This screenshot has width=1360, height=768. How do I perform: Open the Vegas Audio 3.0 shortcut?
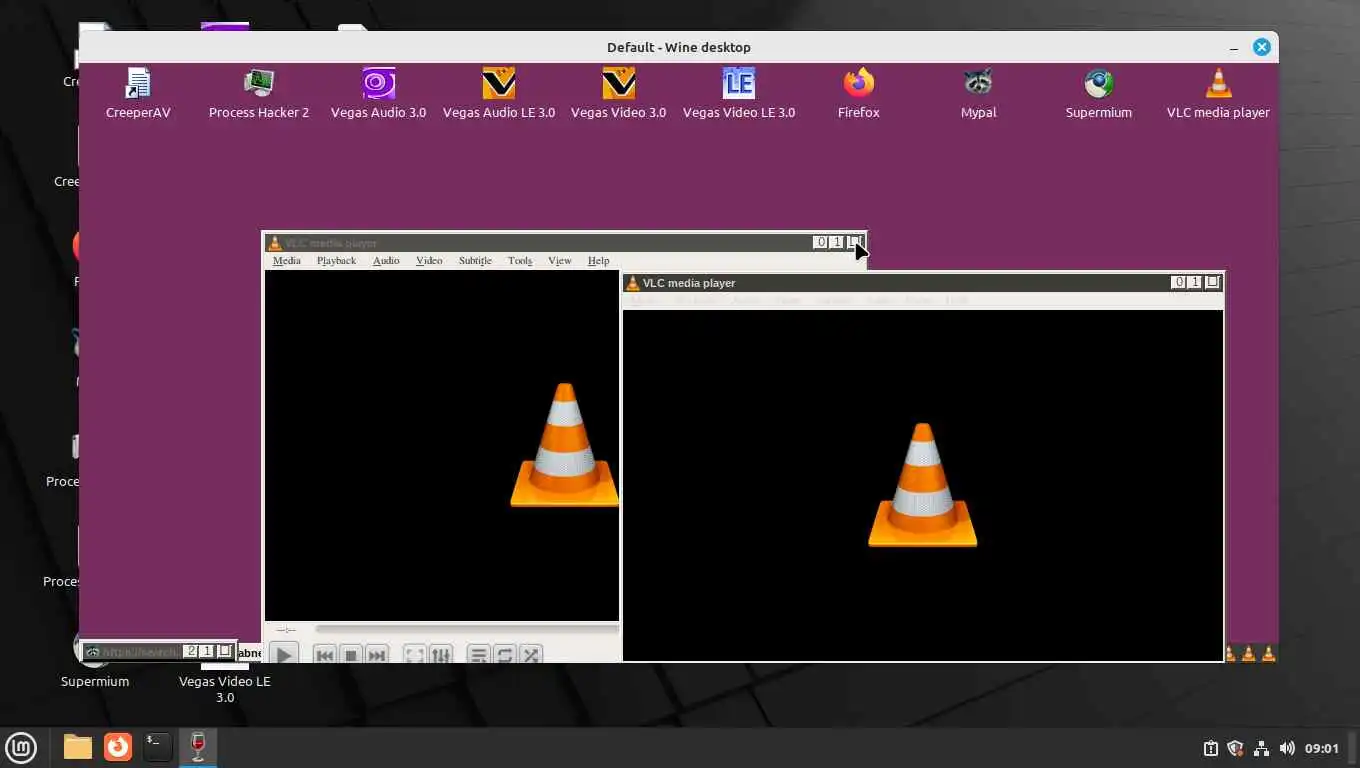(378, 94)
